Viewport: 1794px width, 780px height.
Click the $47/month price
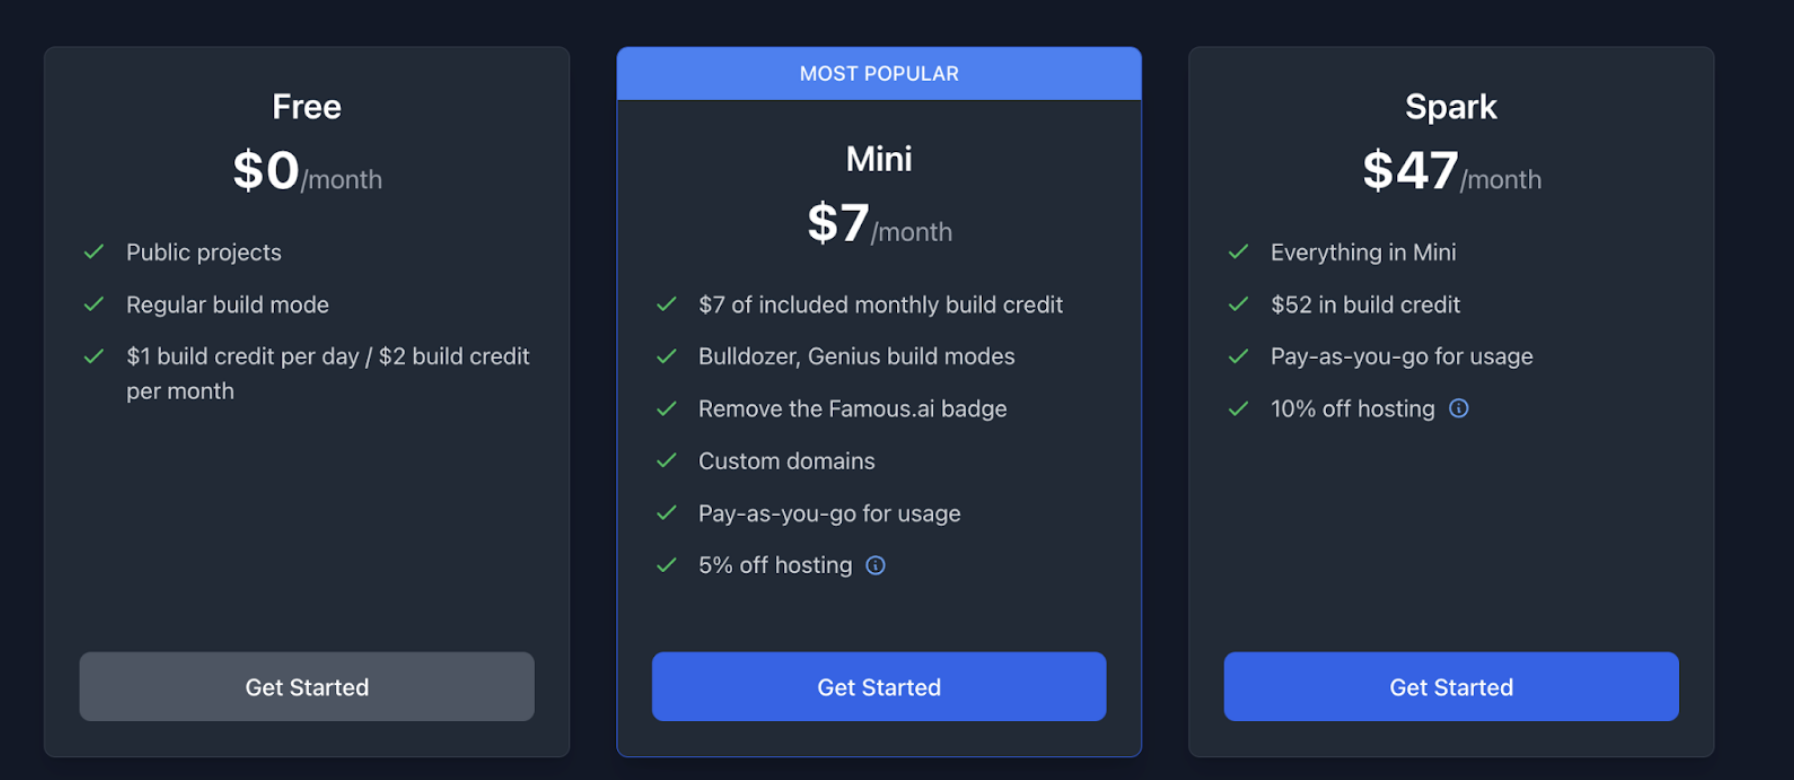[1451, 171]
